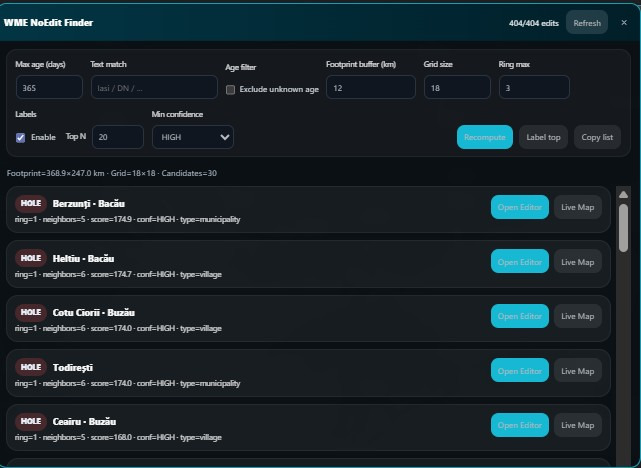Viewport: 641px width, 468px height.
Task: Open the Min confidence dropdown
Action: (x=193, y=137)
